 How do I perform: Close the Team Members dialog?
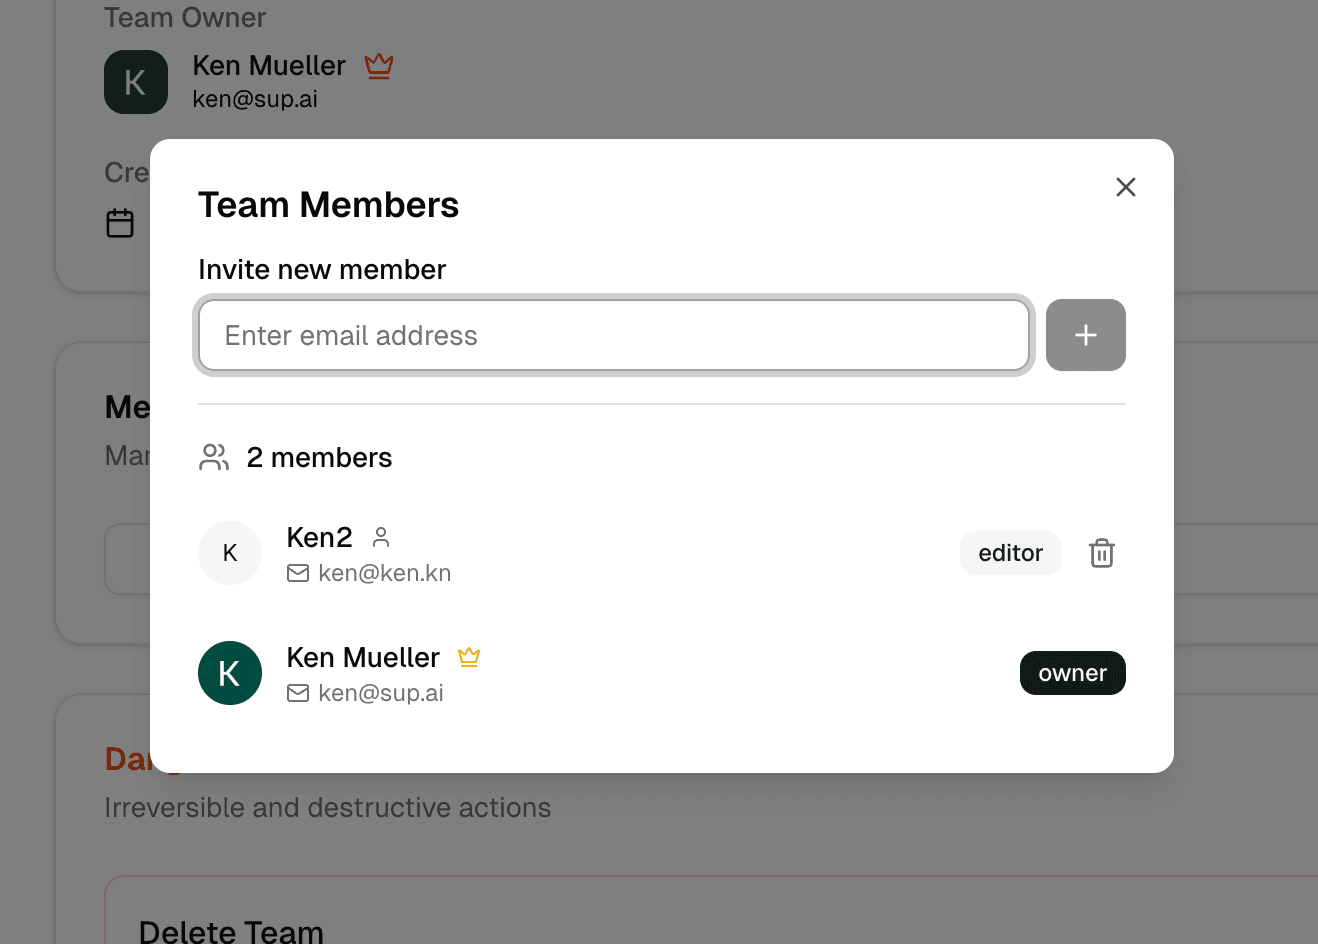coord(1125,187)
